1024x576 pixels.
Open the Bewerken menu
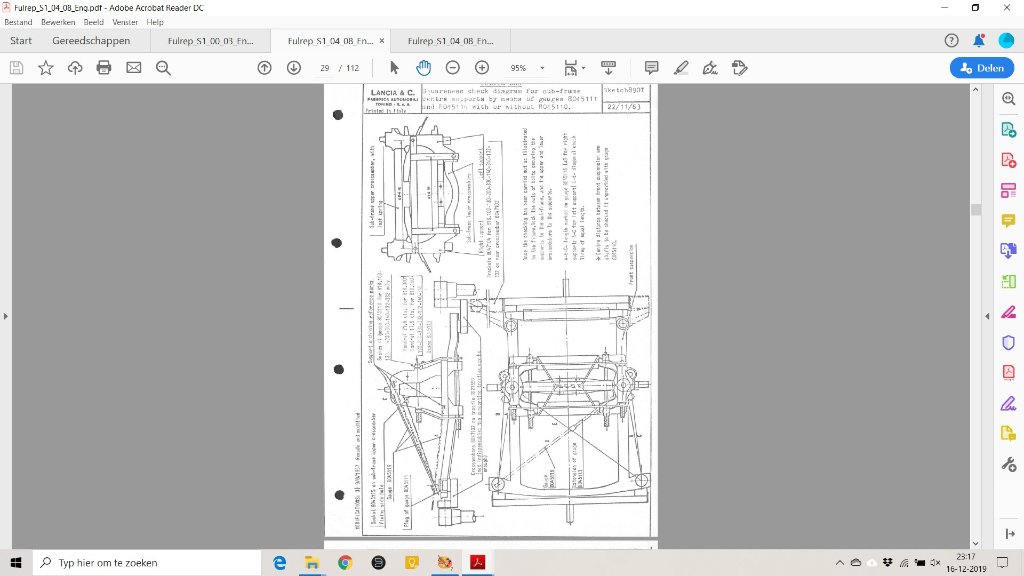(58, 22)
